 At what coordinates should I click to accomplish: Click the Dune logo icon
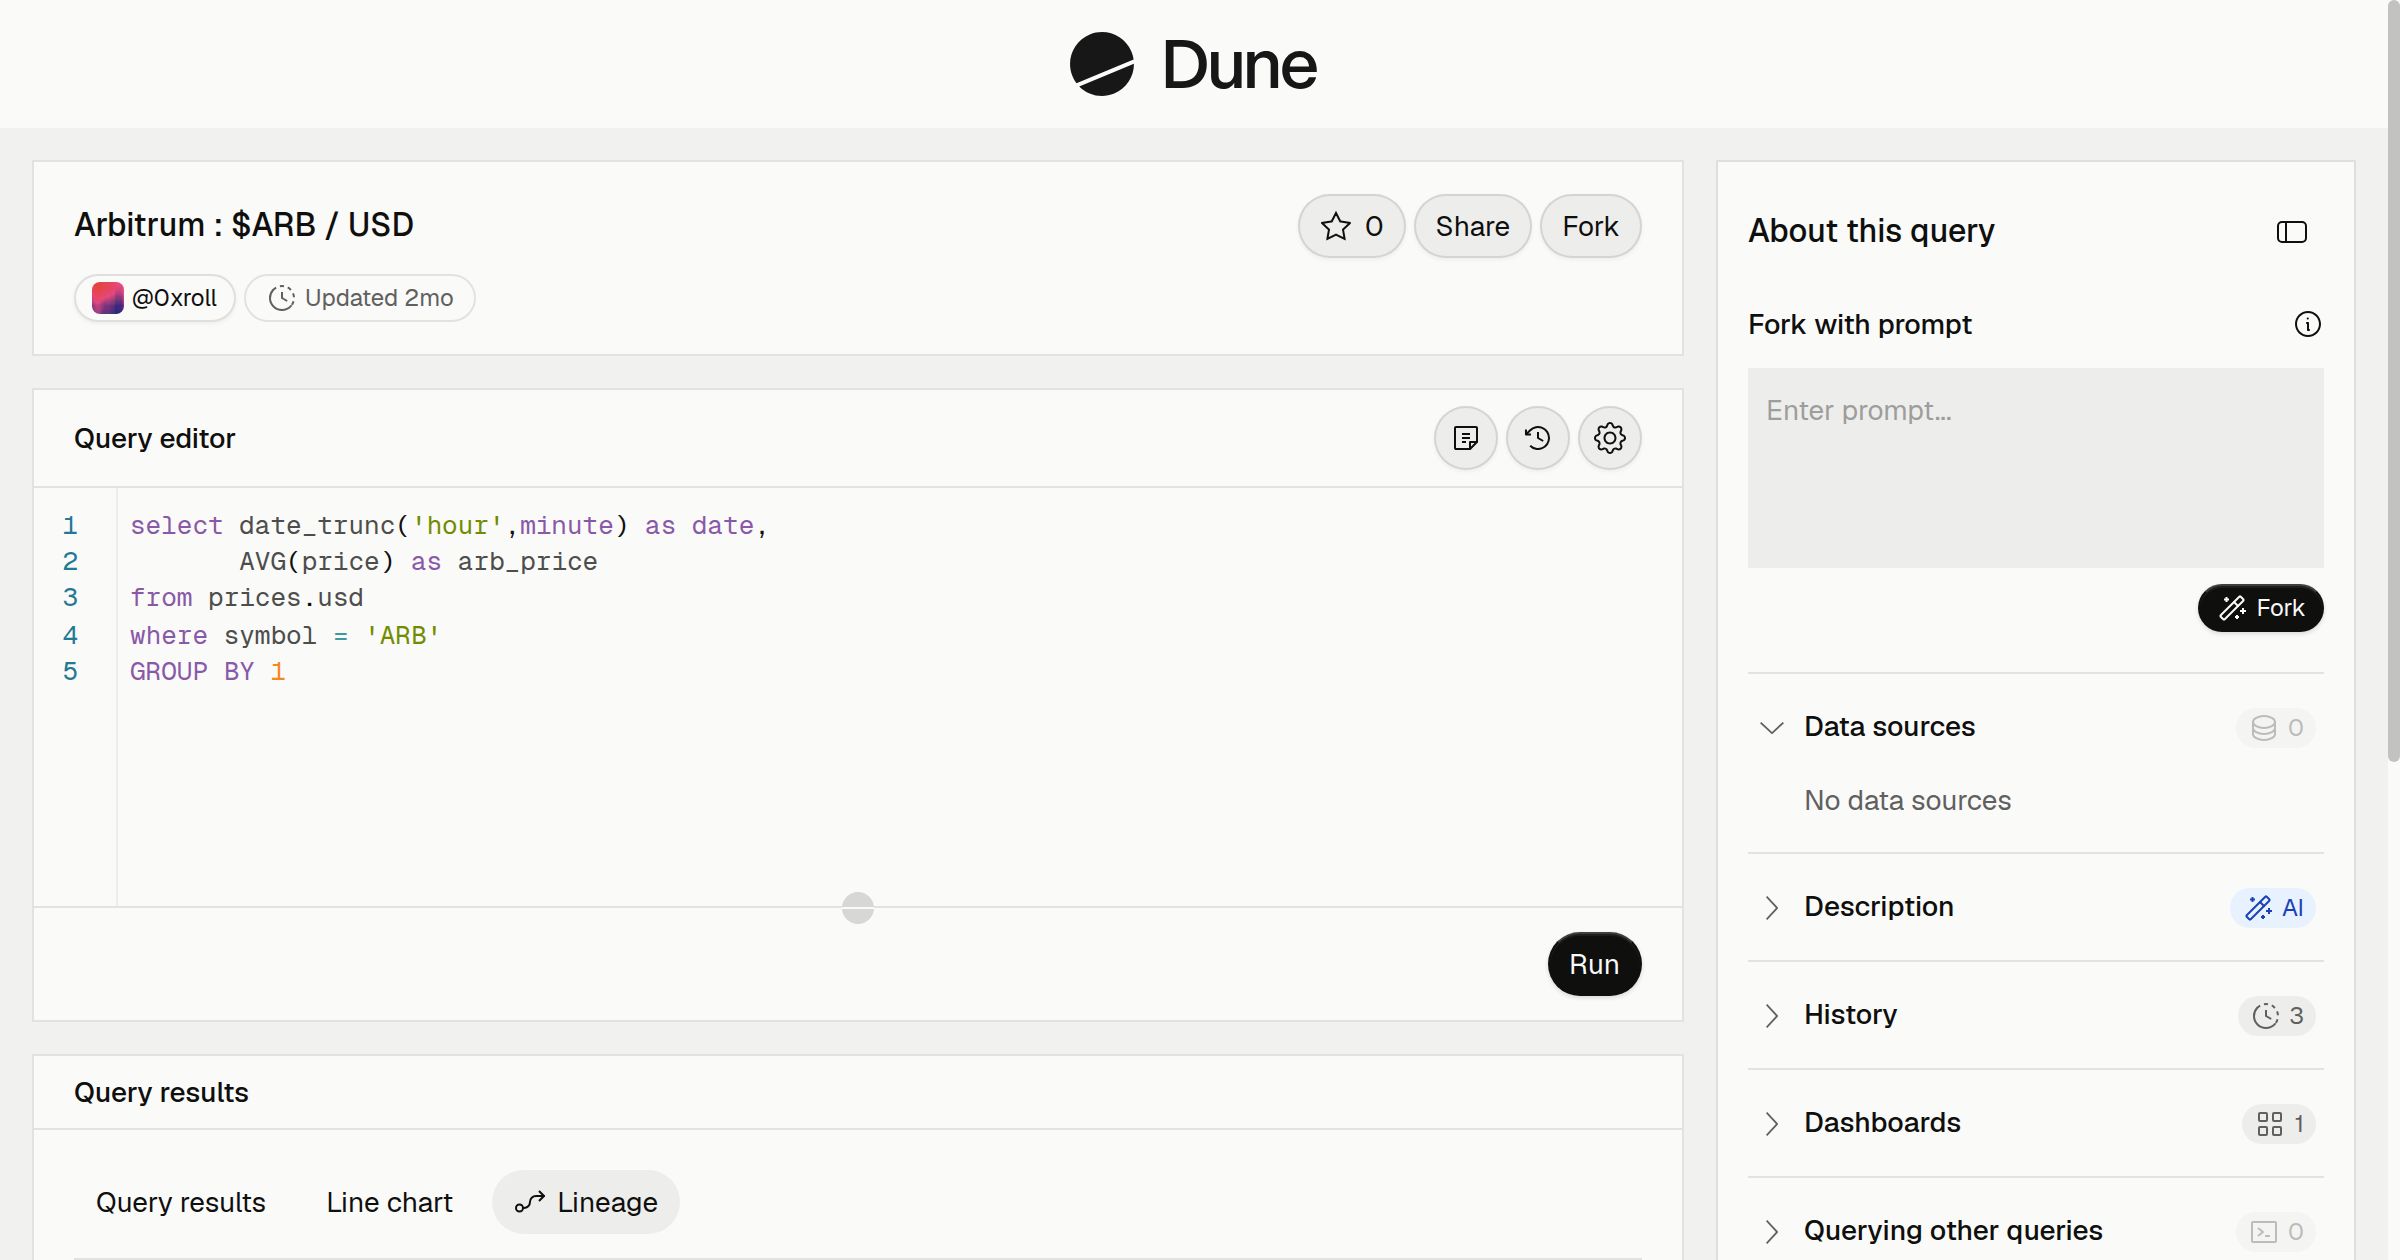coord(1101,64)
